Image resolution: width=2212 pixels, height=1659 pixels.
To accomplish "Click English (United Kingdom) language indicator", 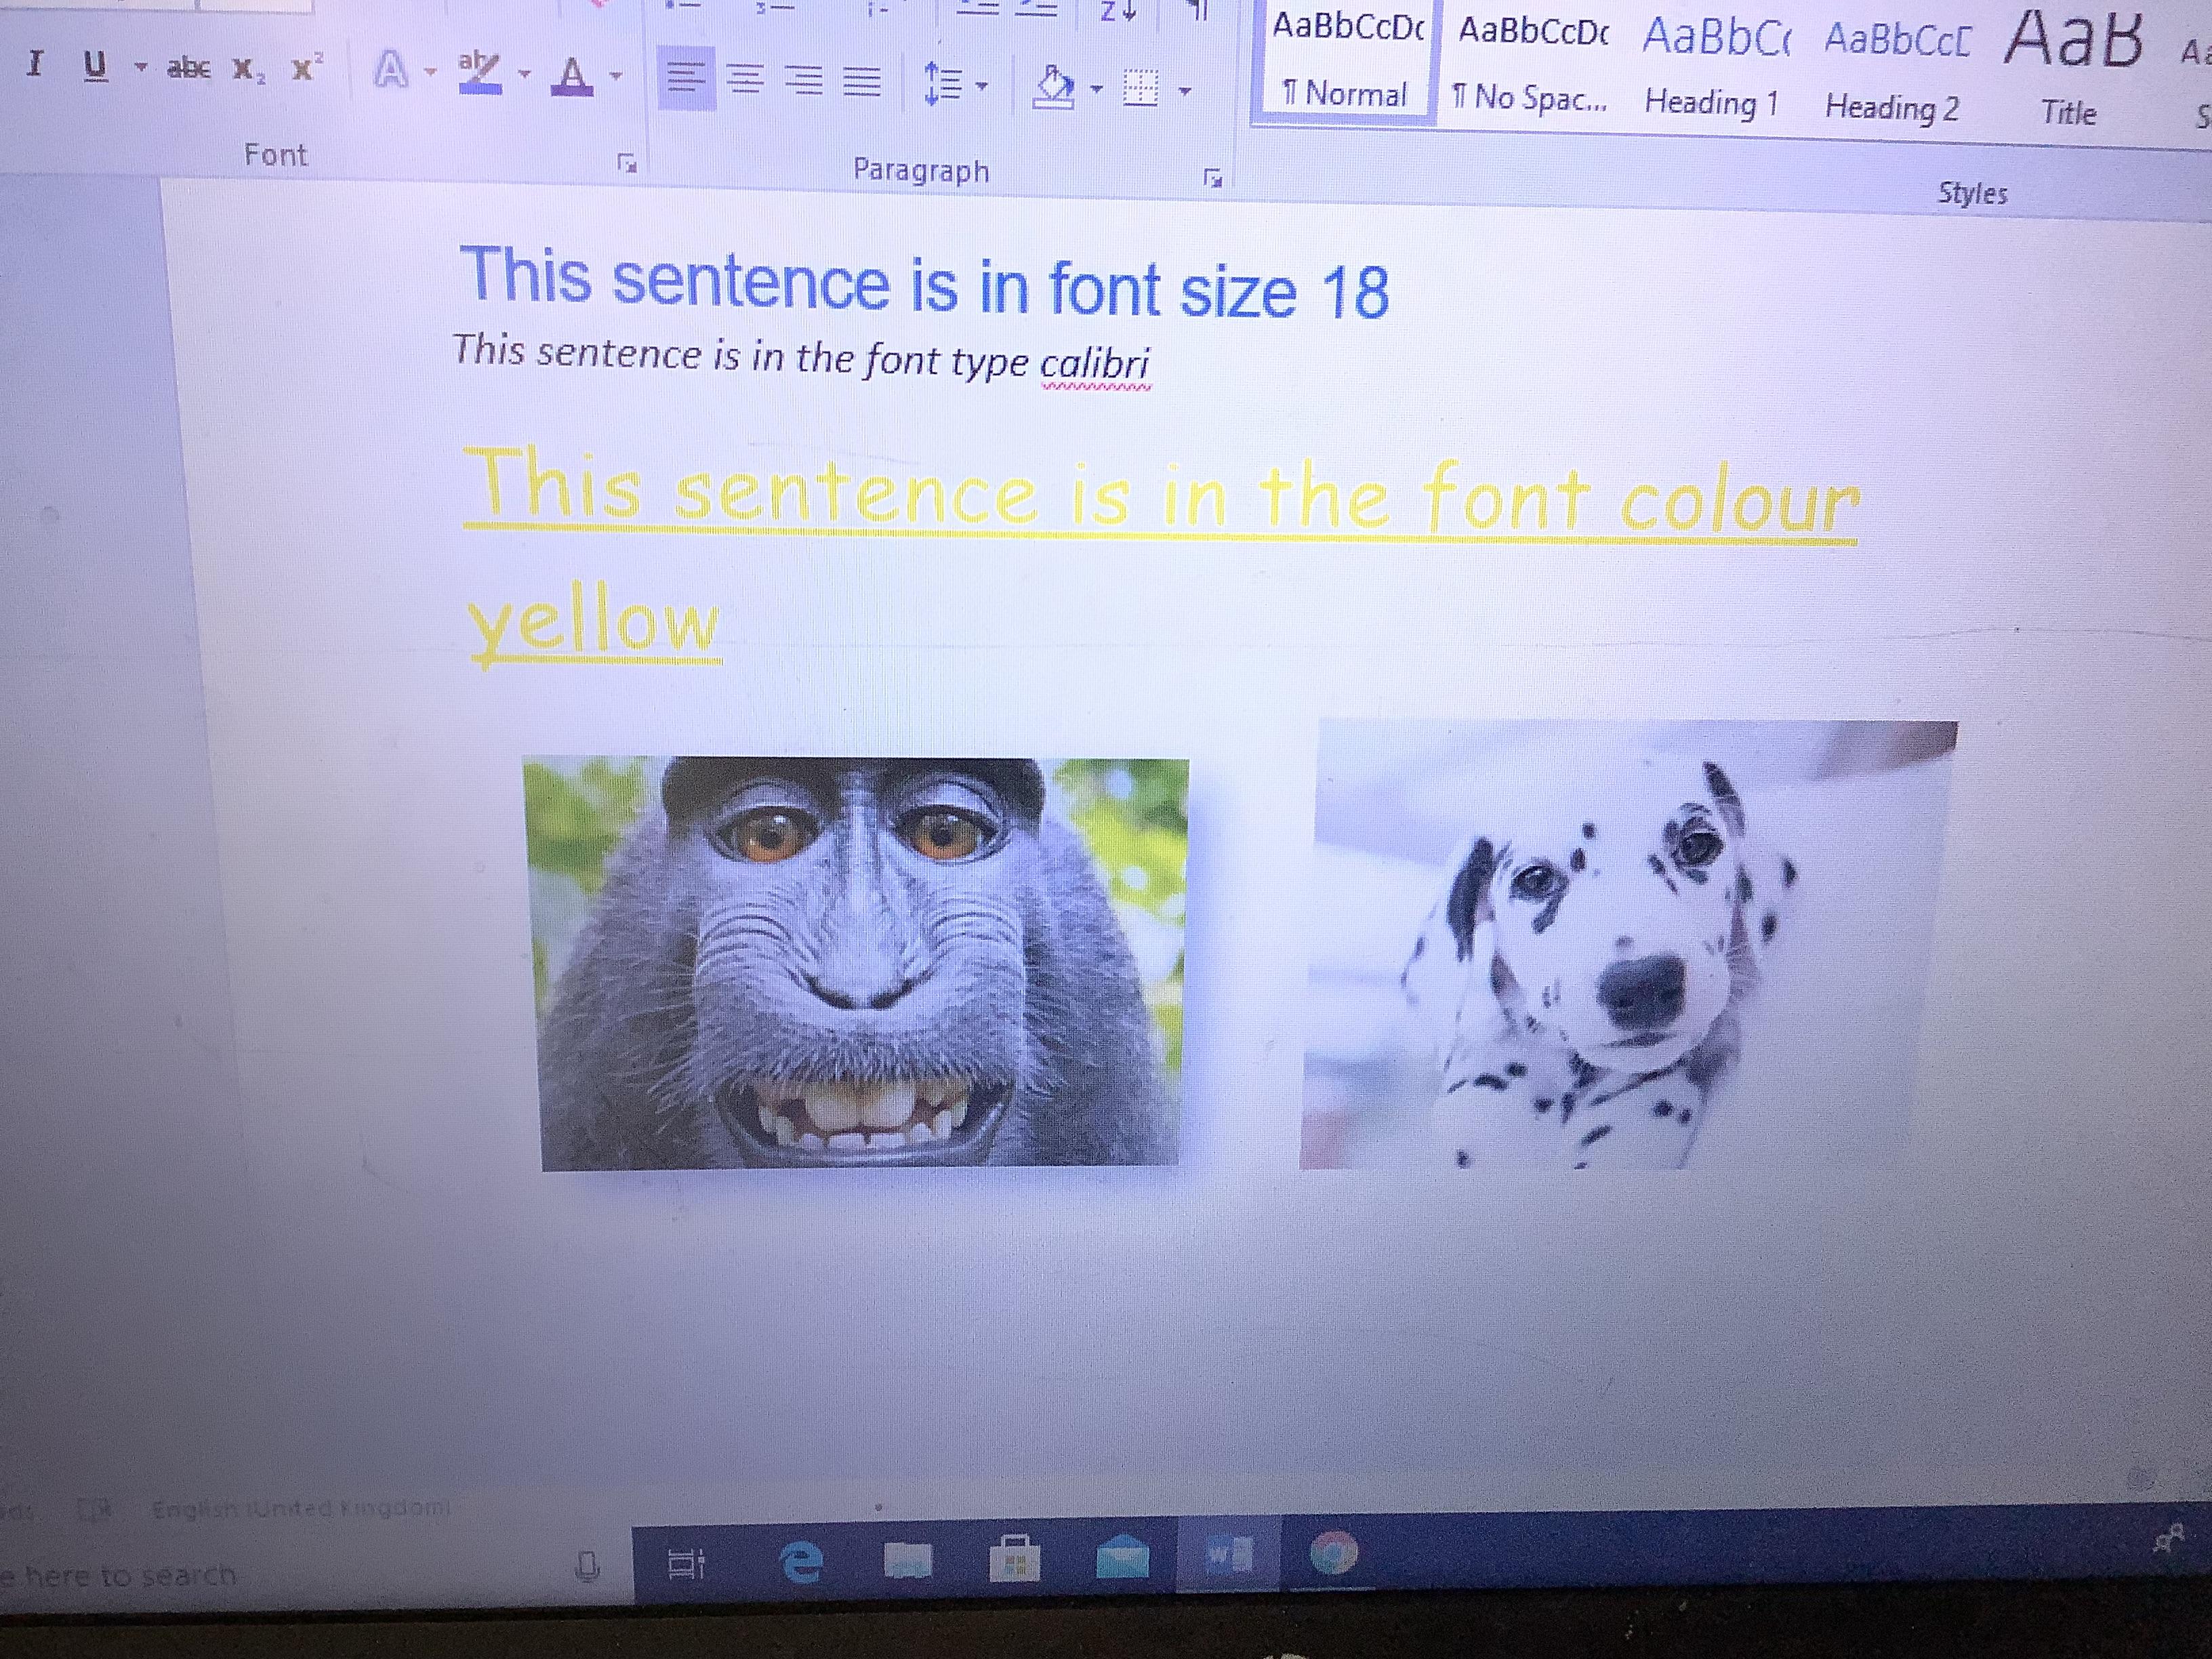I will pos(300,1508).
